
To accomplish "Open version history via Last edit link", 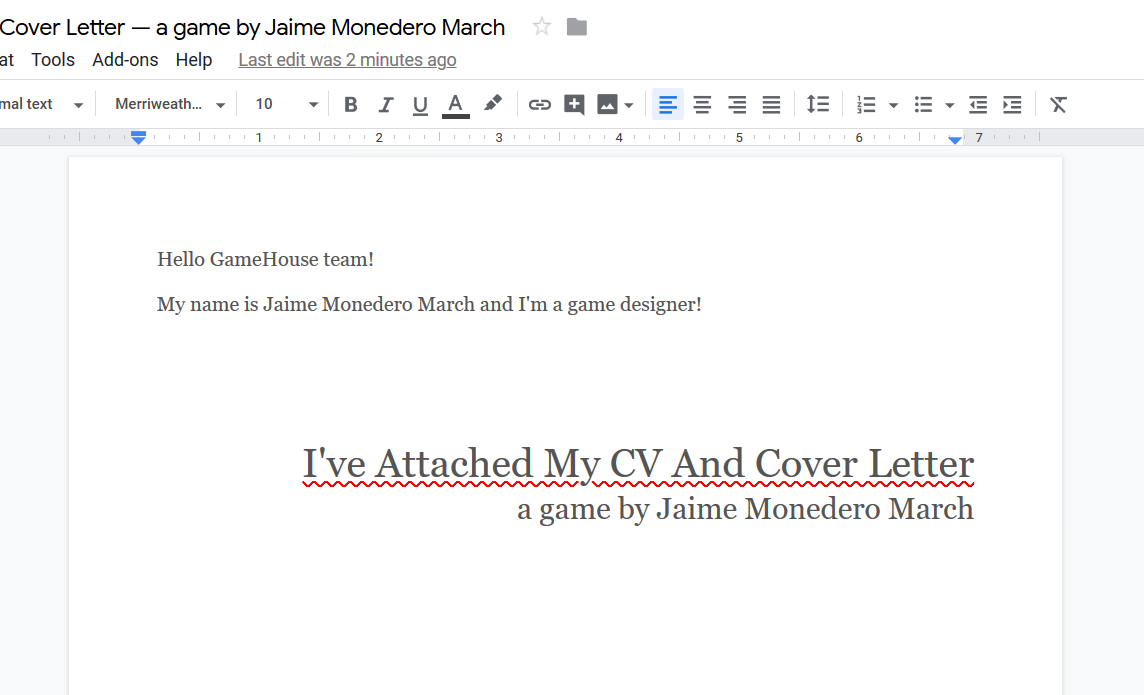I will point(347,60).
